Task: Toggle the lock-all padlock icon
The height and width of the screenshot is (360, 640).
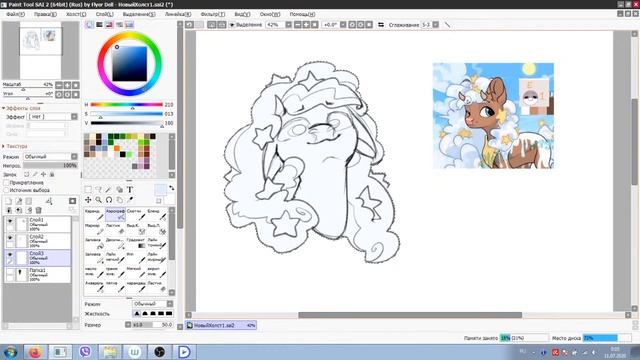Action: 52,175
